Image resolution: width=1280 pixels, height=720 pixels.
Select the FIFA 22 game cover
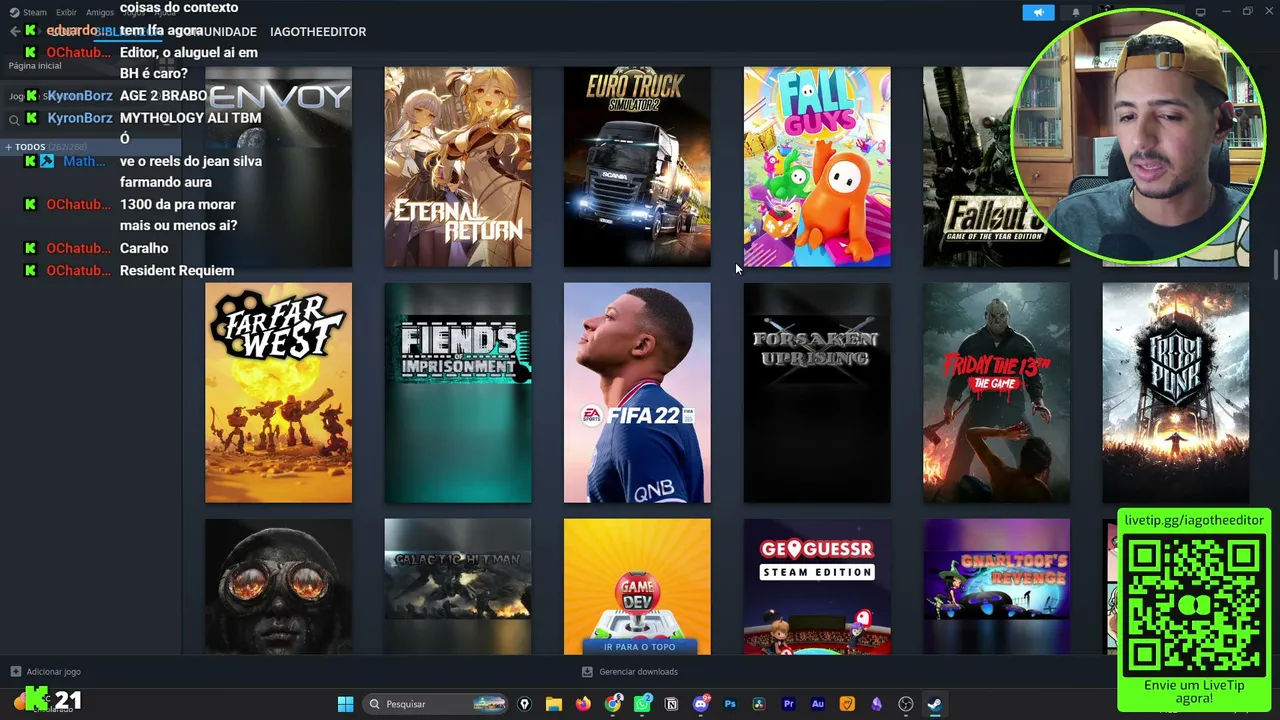click(637, 393)
